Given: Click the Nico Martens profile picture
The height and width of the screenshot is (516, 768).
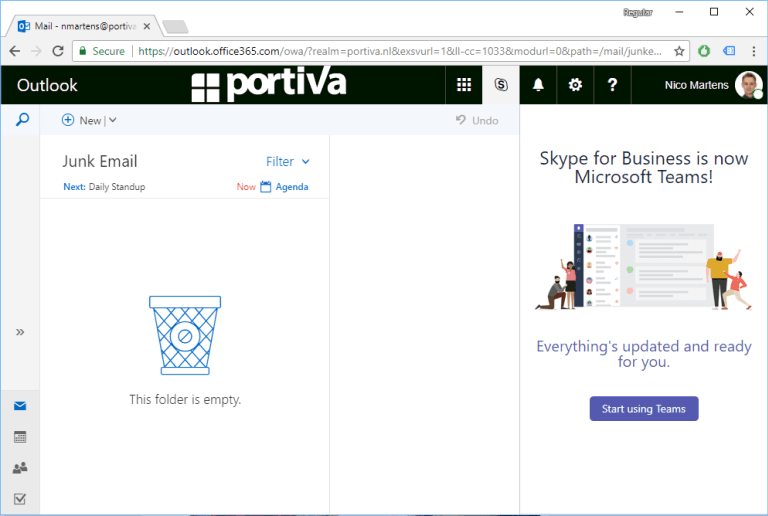Looking at the screenshot, I should point(748,85).
